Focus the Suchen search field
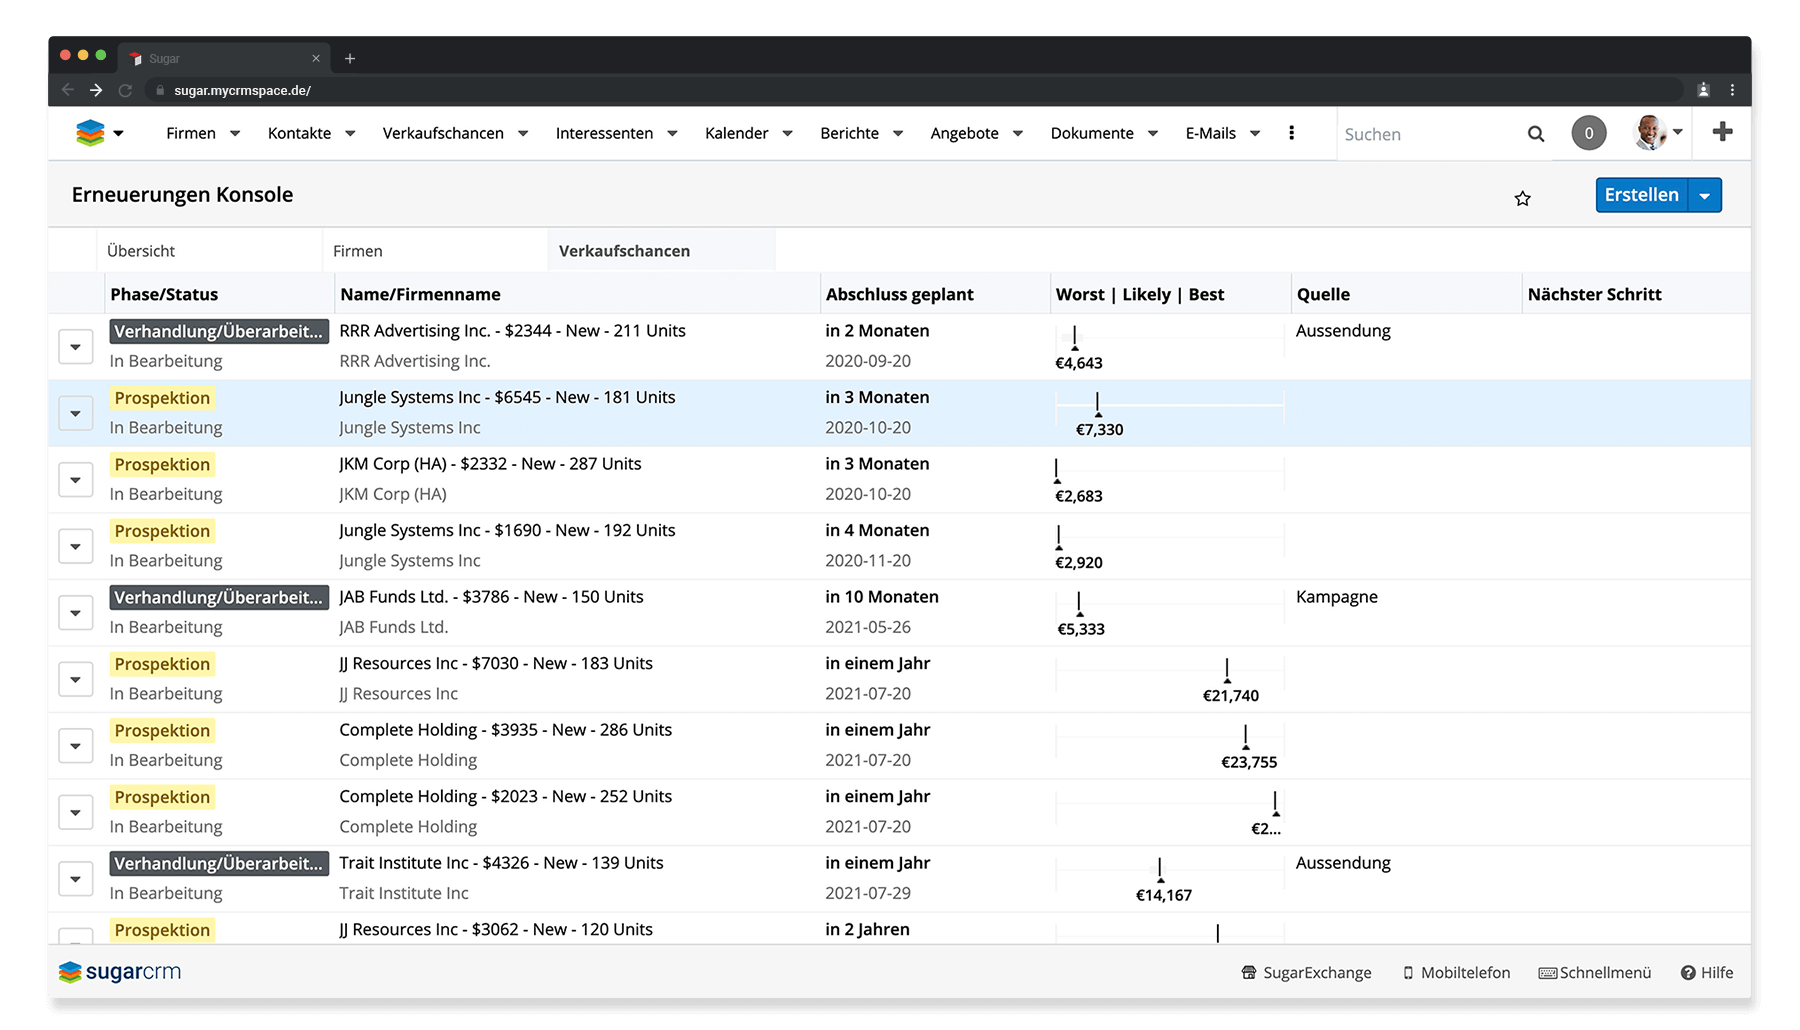This screenshot has height=1030, width=1800. [1425, 134]
